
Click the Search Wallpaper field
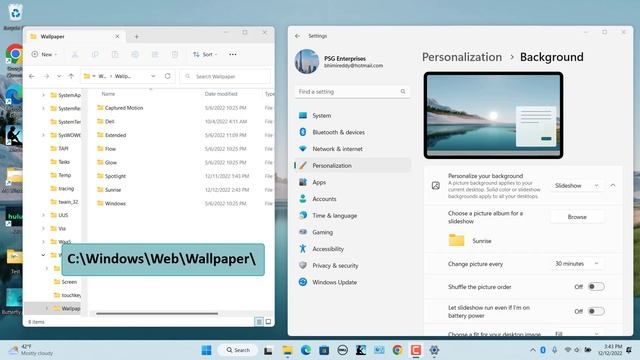coord(225,76)
